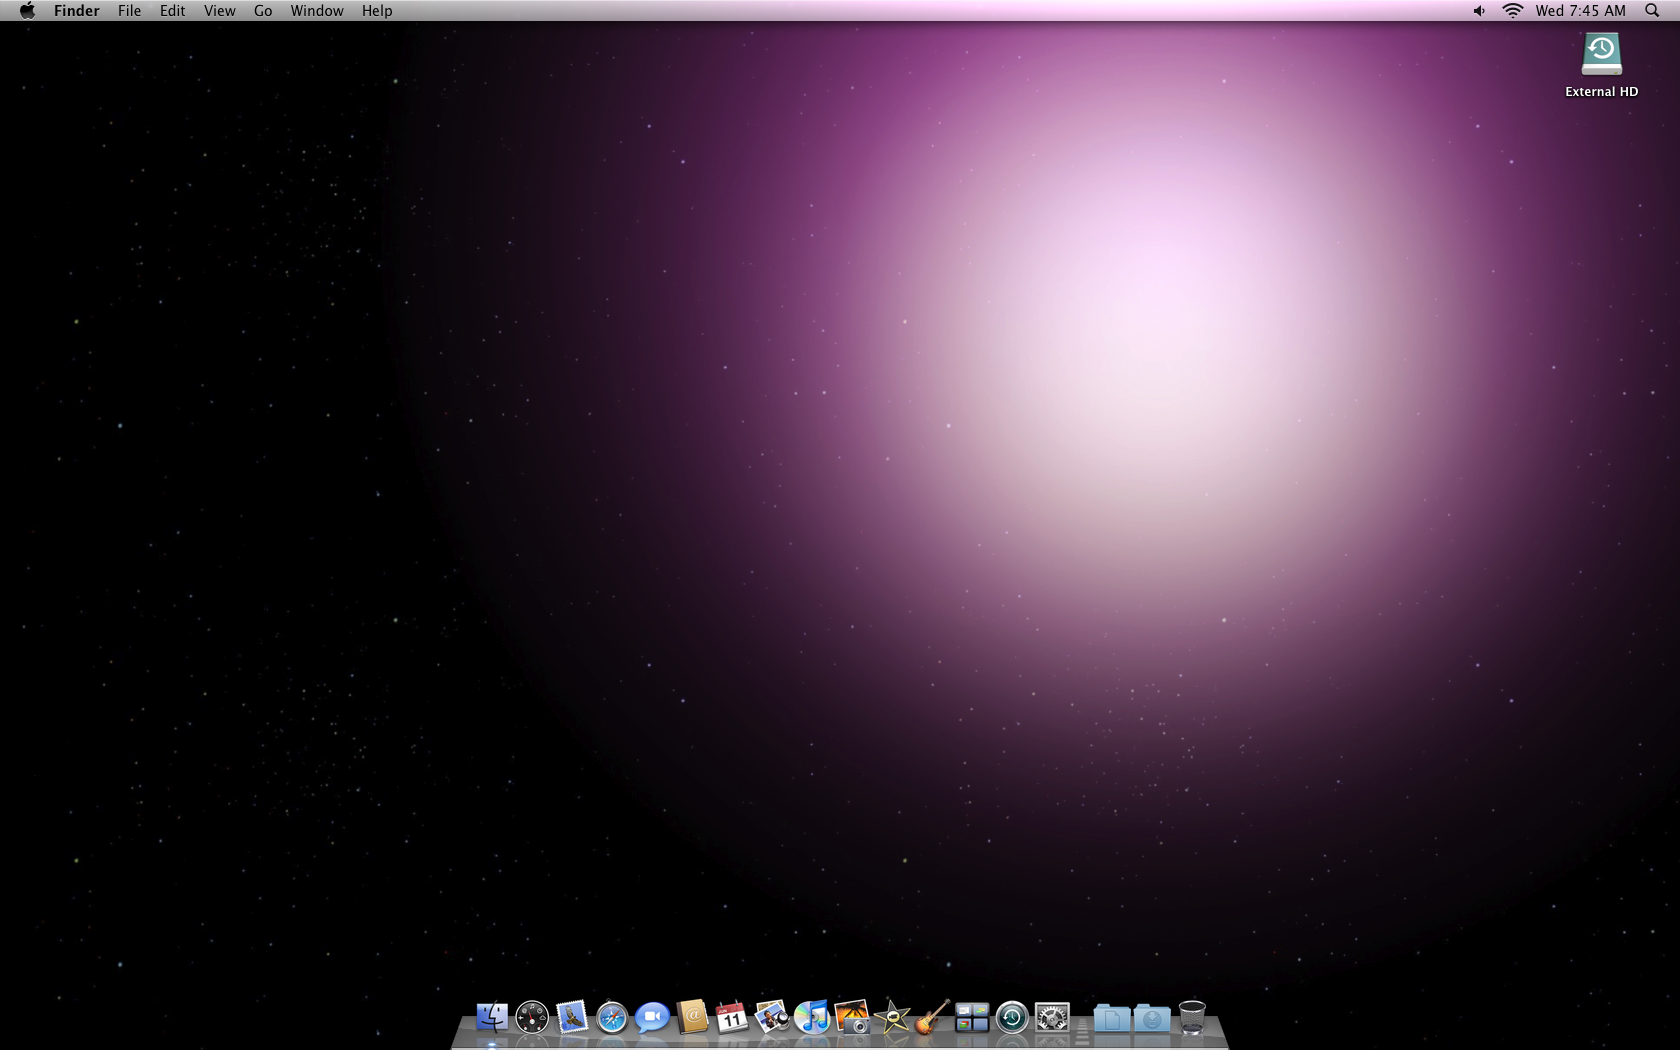The width and height of the screenshot is (1680, 1050).
Task: Open the View menu
Action: [x=219, y=11]
